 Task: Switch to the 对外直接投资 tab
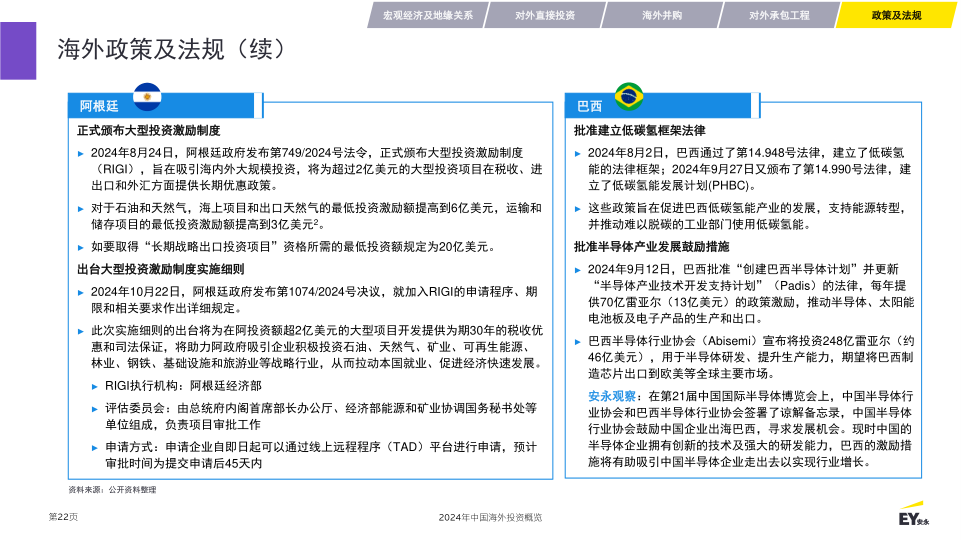pos(545,15)
